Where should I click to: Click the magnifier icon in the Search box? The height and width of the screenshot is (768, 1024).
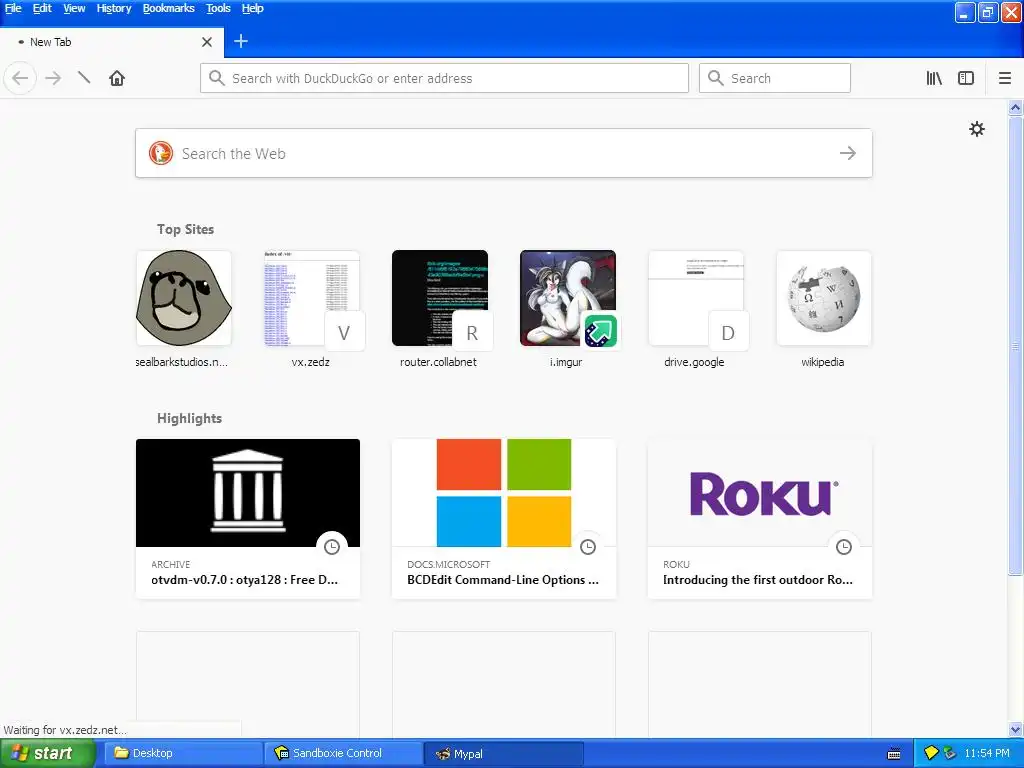pos(716,78)
